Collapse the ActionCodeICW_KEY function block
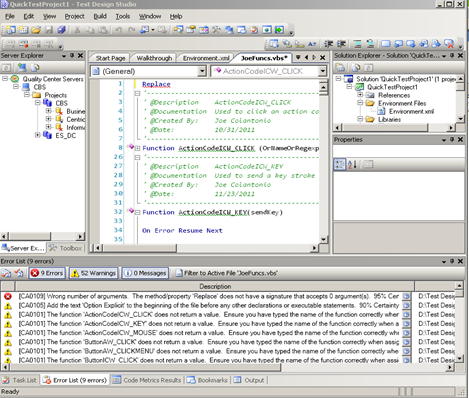The image size is (469, 398). pyautogui.click(x=137, y=212)
